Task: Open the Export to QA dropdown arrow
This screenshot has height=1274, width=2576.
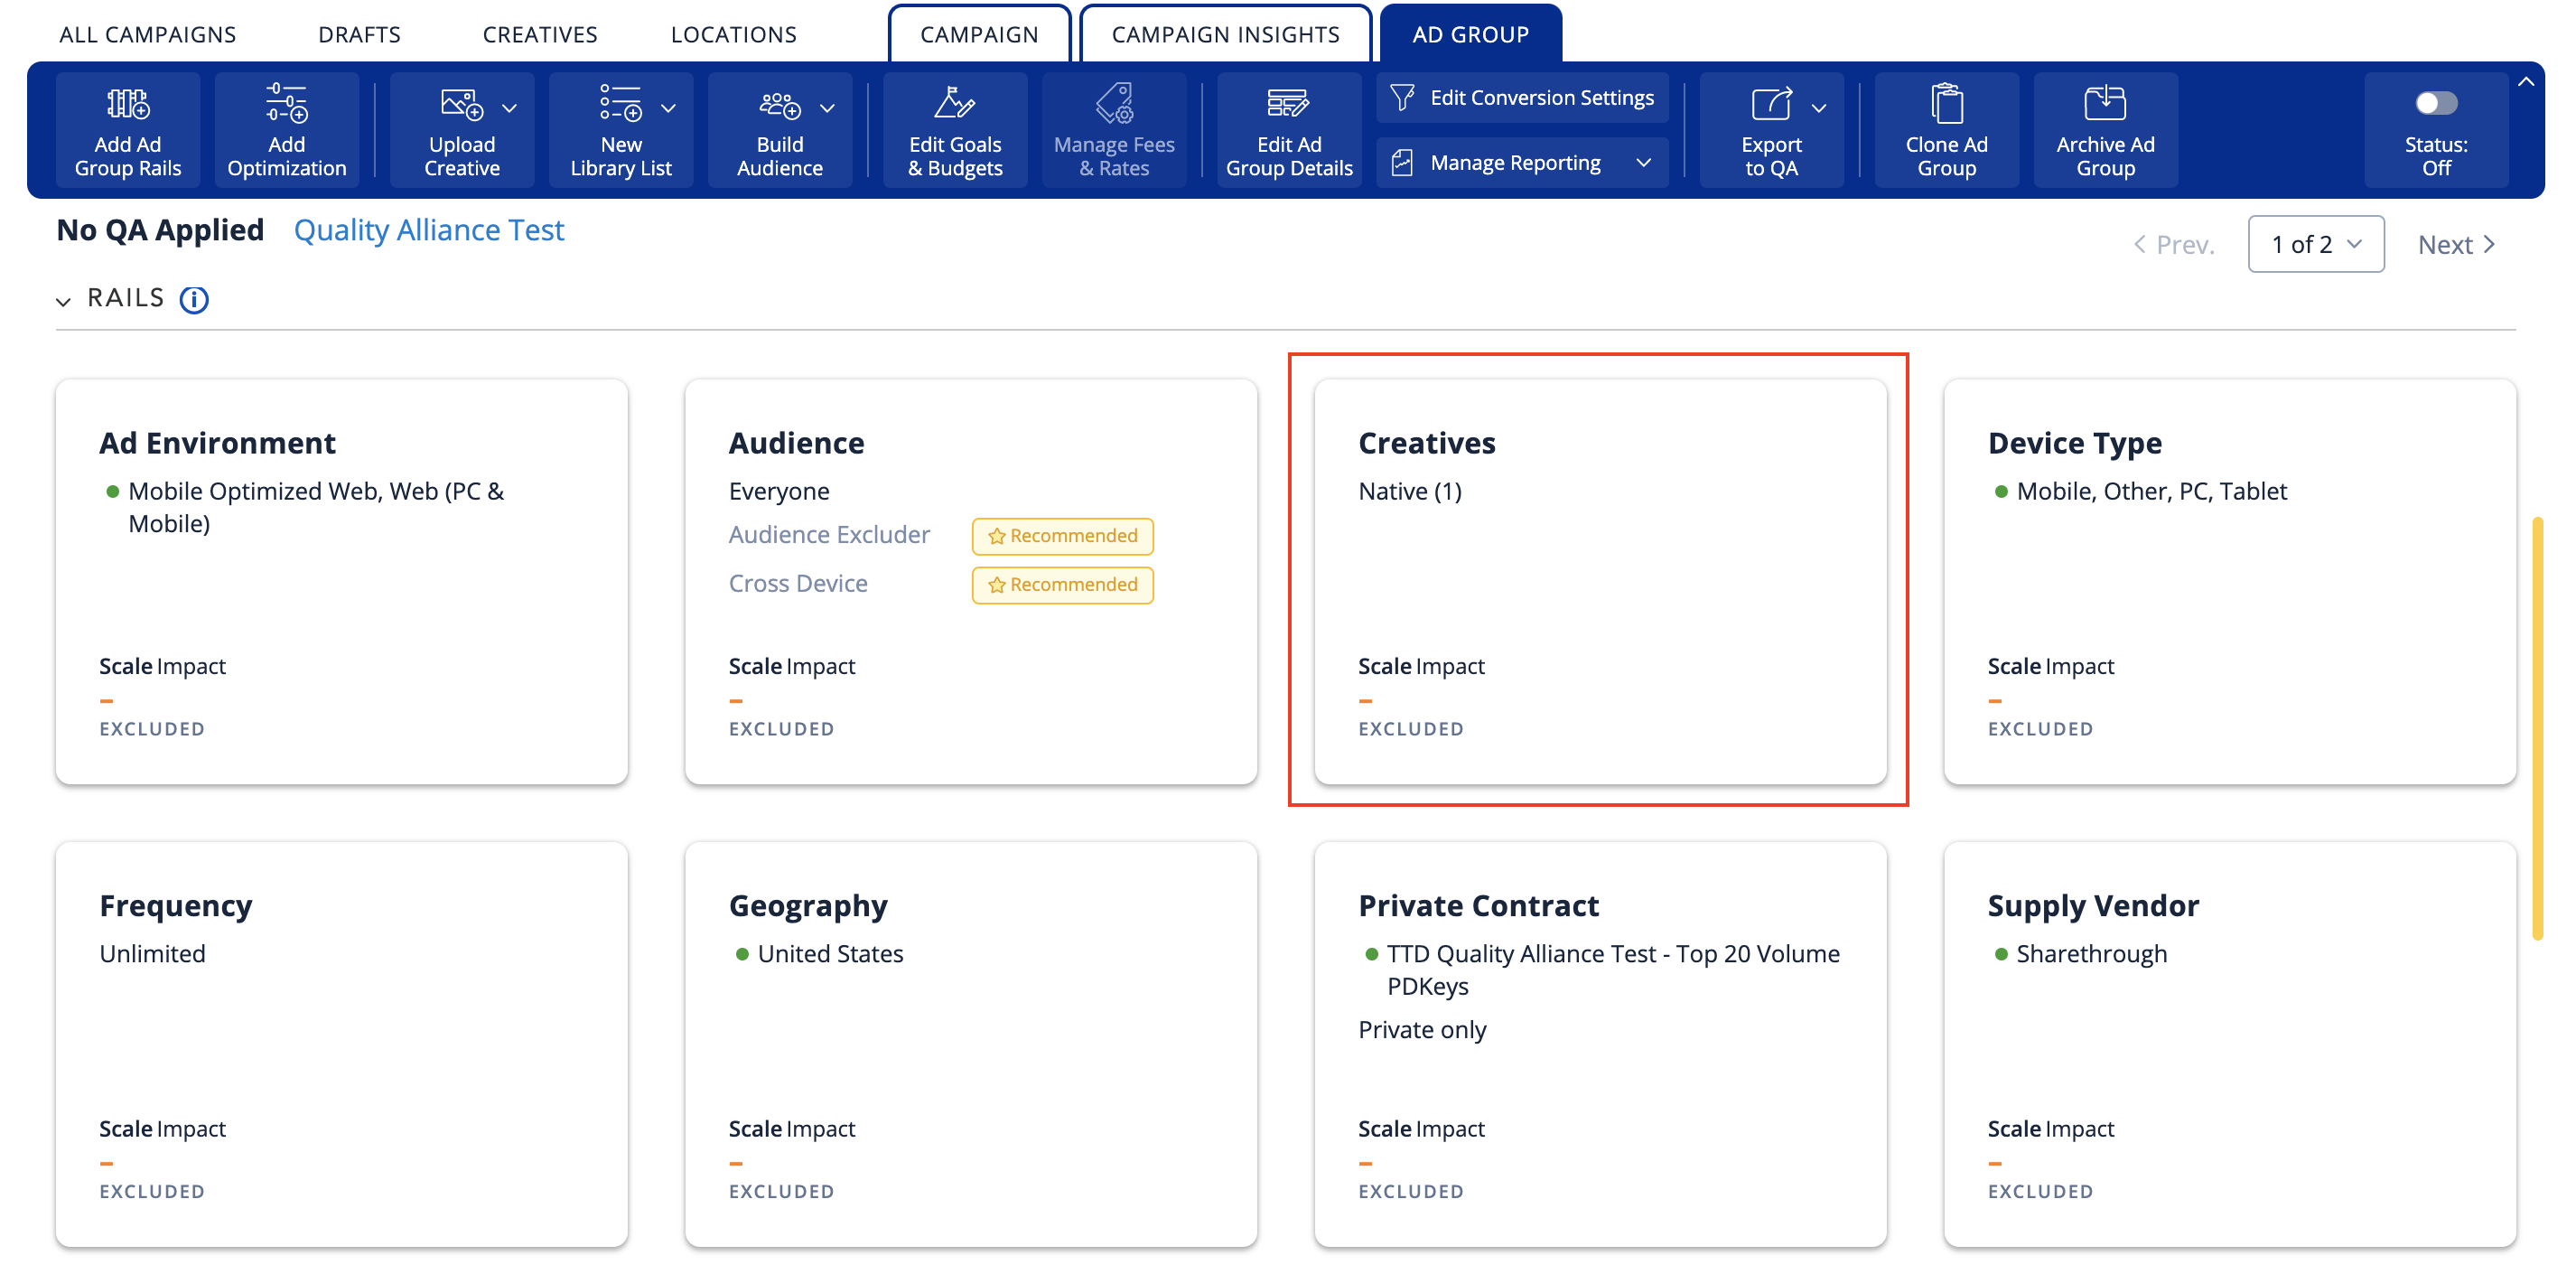Action: click(x=1818, y=107)
